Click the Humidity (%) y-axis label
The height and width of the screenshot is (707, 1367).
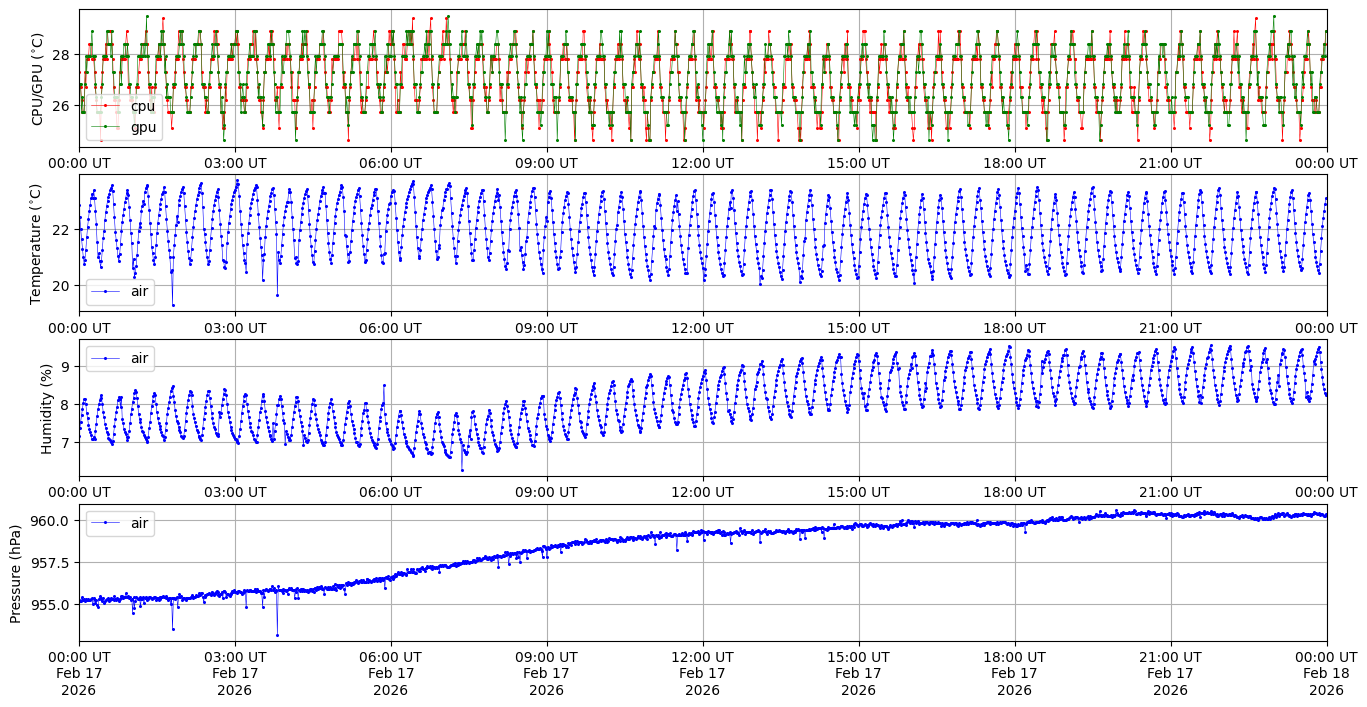[x=46, y=408]
